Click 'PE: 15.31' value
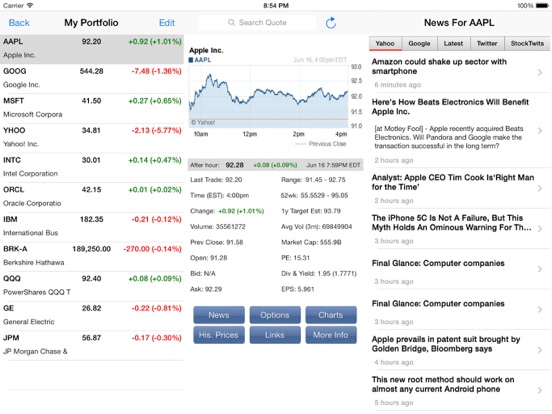This screenshot has height=414, width=552. tap(295, 258)
